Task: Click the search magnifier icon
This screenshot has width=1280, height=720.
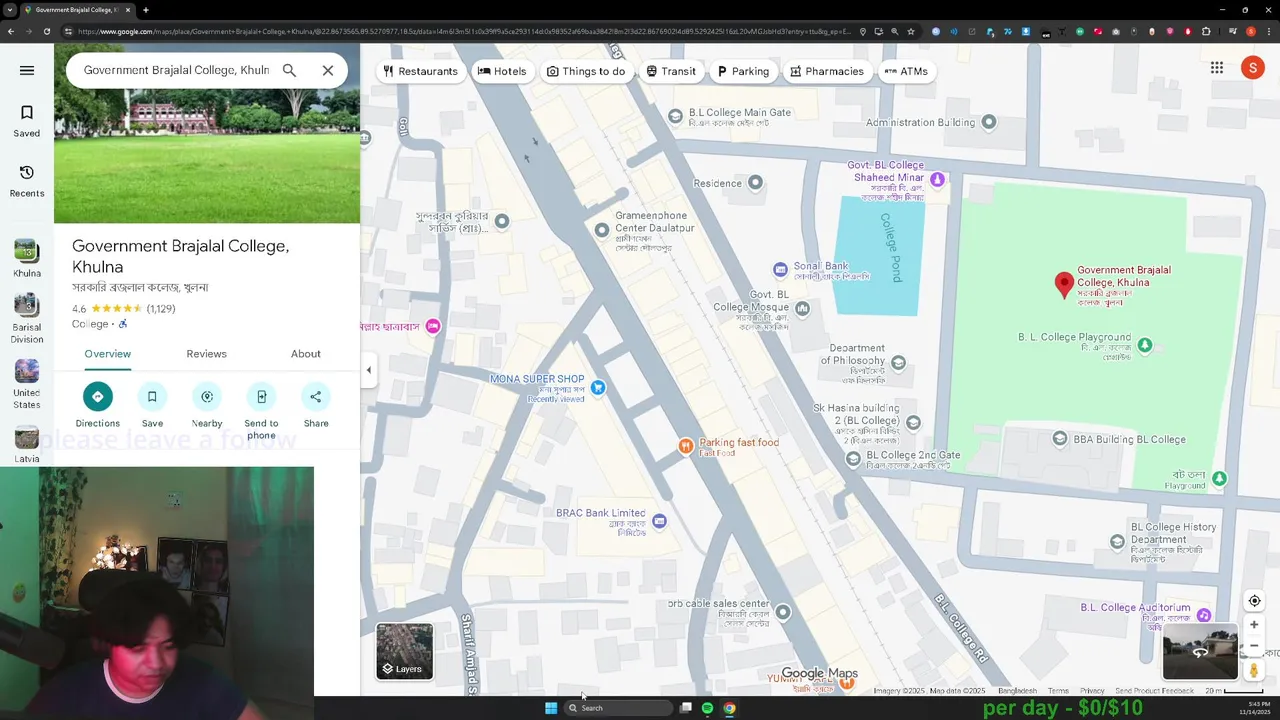Action: point(289,70)
